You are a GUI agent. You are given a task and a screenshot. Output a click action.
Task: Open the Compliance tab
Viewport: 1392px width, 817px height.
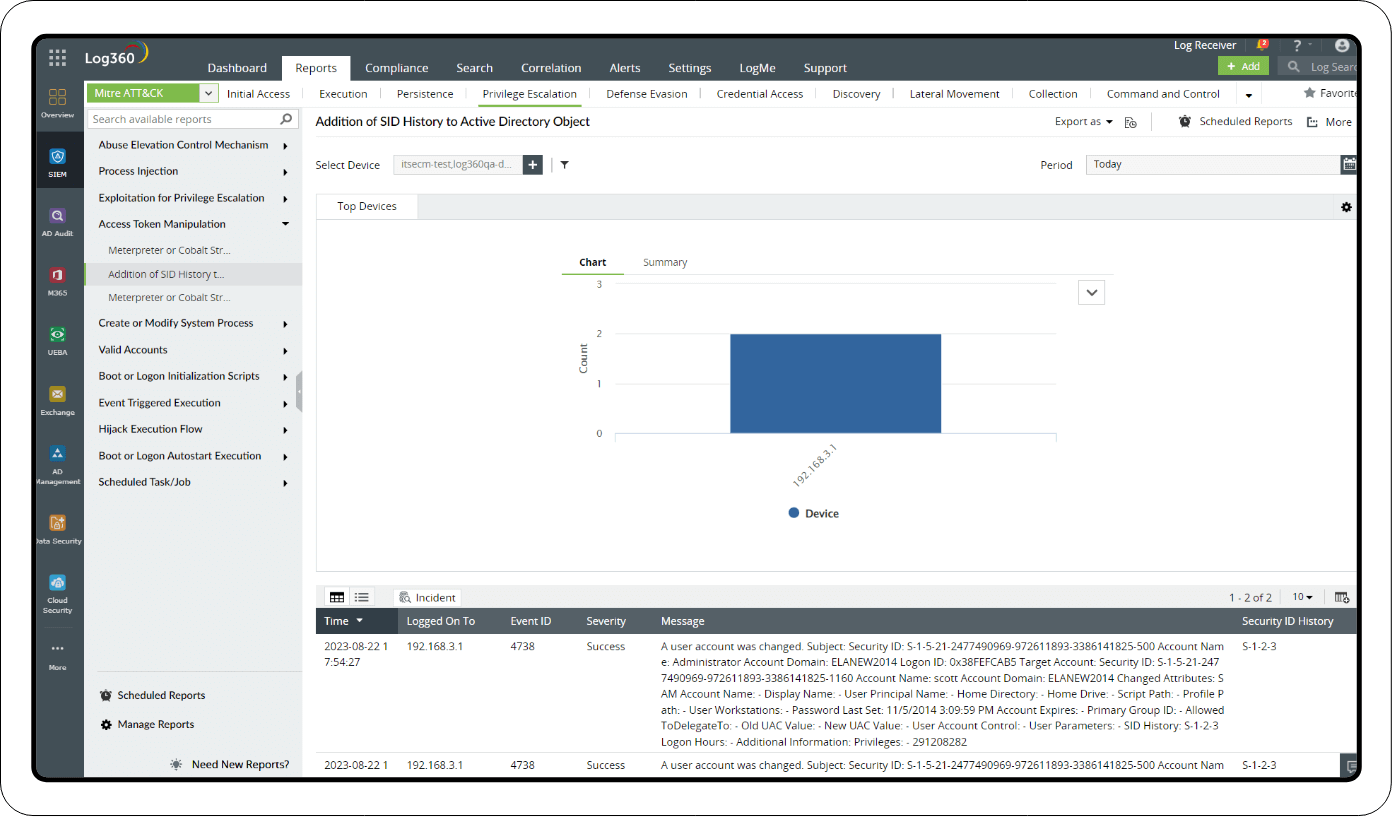click(396, 68)
